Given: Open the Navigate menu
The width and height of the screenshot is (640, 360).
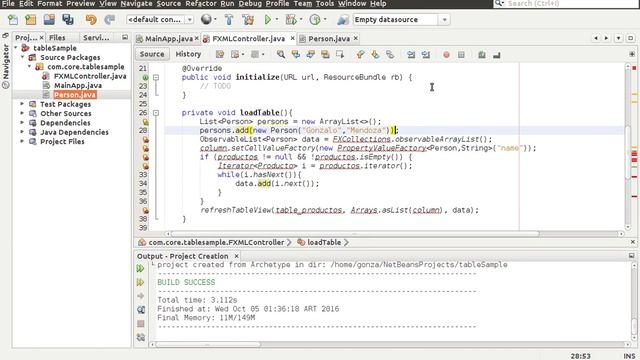Looking at the screenshot, I should coord(136,4).
